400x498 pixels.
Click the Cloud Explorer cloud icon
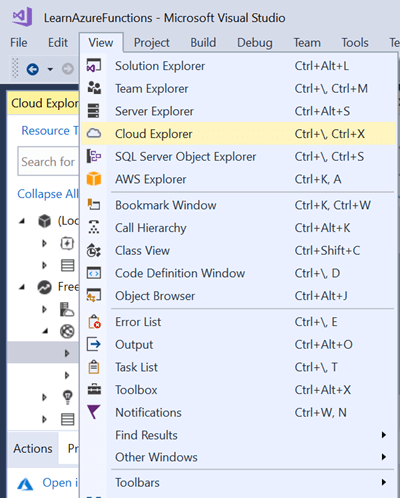94,133
